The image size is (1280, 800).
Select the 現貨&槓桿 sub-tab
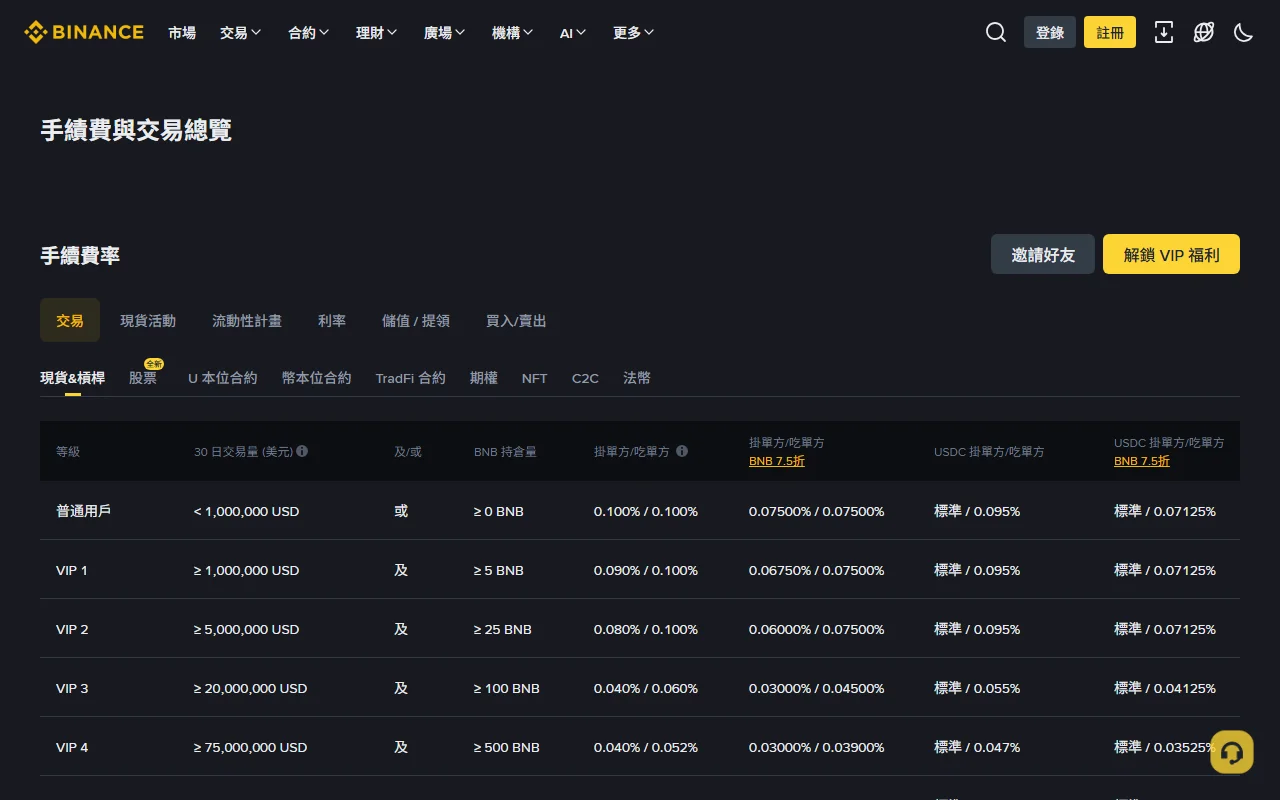pyautogui.click(x=72, y=377)
